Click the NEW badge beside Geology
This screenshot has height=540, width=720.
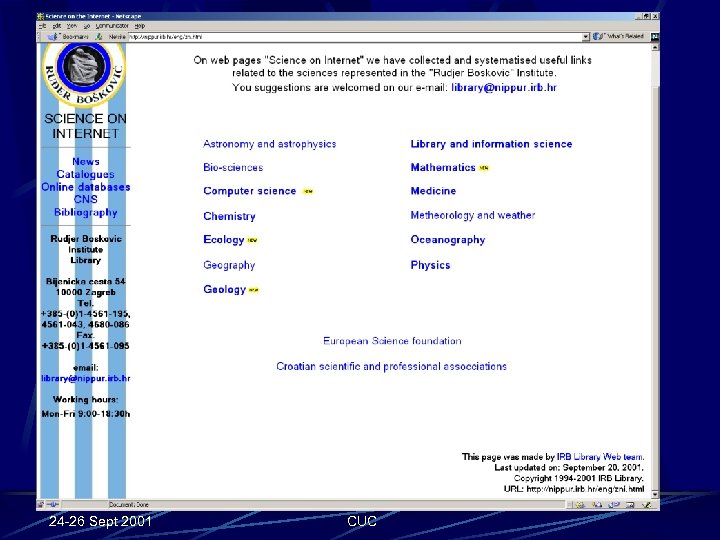point(253,290)
